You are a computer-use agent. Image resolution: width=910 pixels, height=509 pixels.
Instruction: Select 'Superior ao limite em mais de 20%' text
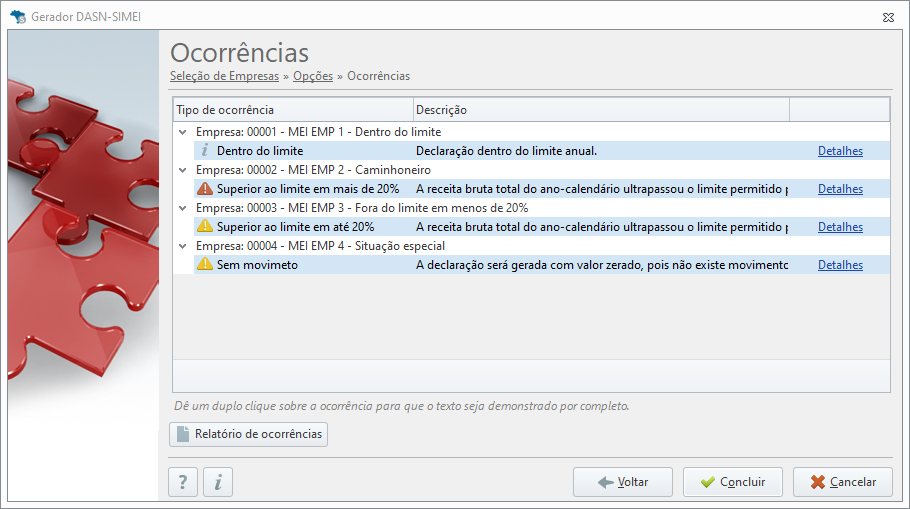coord(308,189)
